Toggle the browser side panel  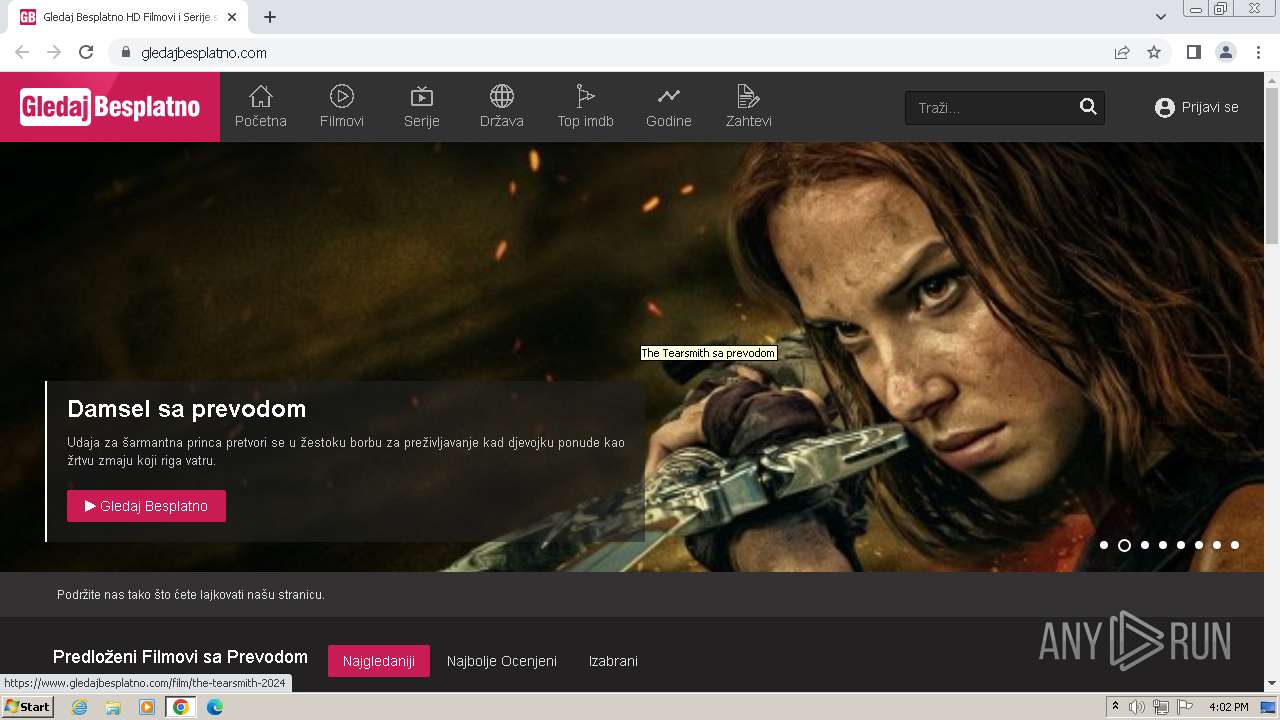coord(1193,52)
